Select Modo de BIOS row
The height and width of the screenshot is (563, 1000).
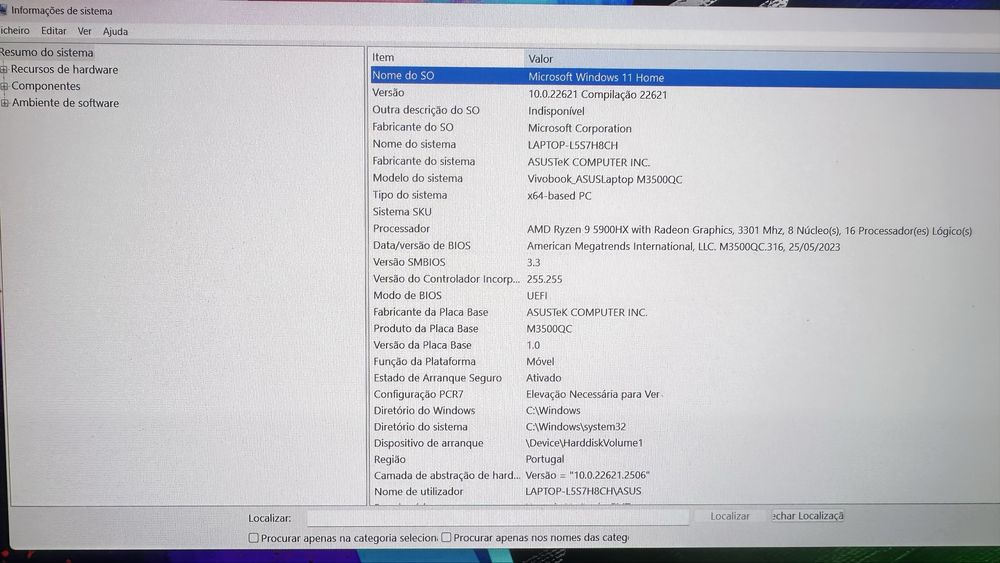click(x=685, y=295)
